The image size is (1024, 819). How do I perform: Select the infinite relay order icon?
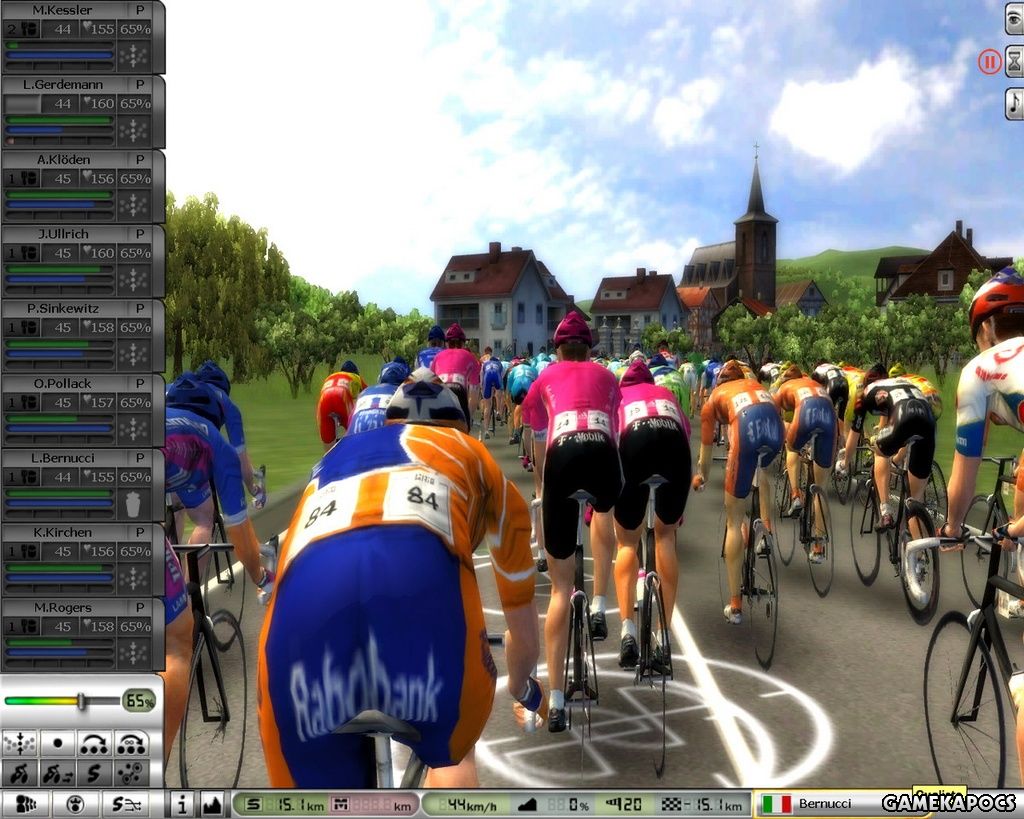[x=132, y=743]
